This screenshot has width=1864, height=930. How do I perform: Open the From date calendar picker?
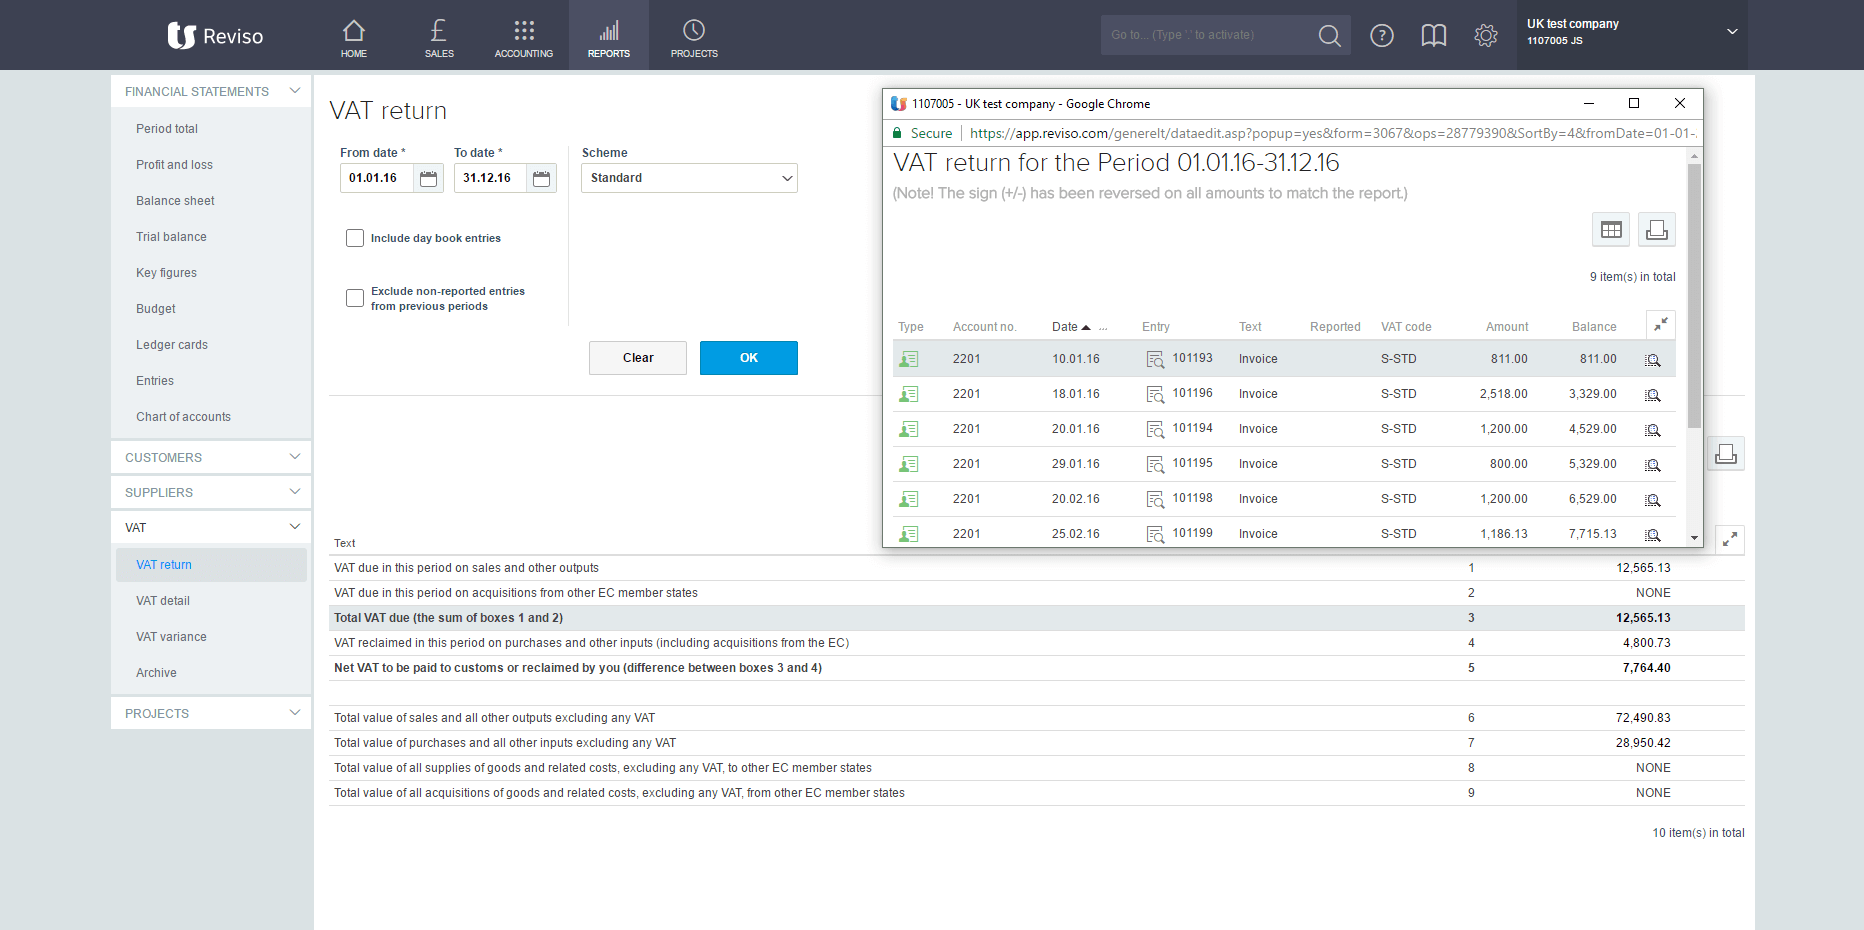428,179
